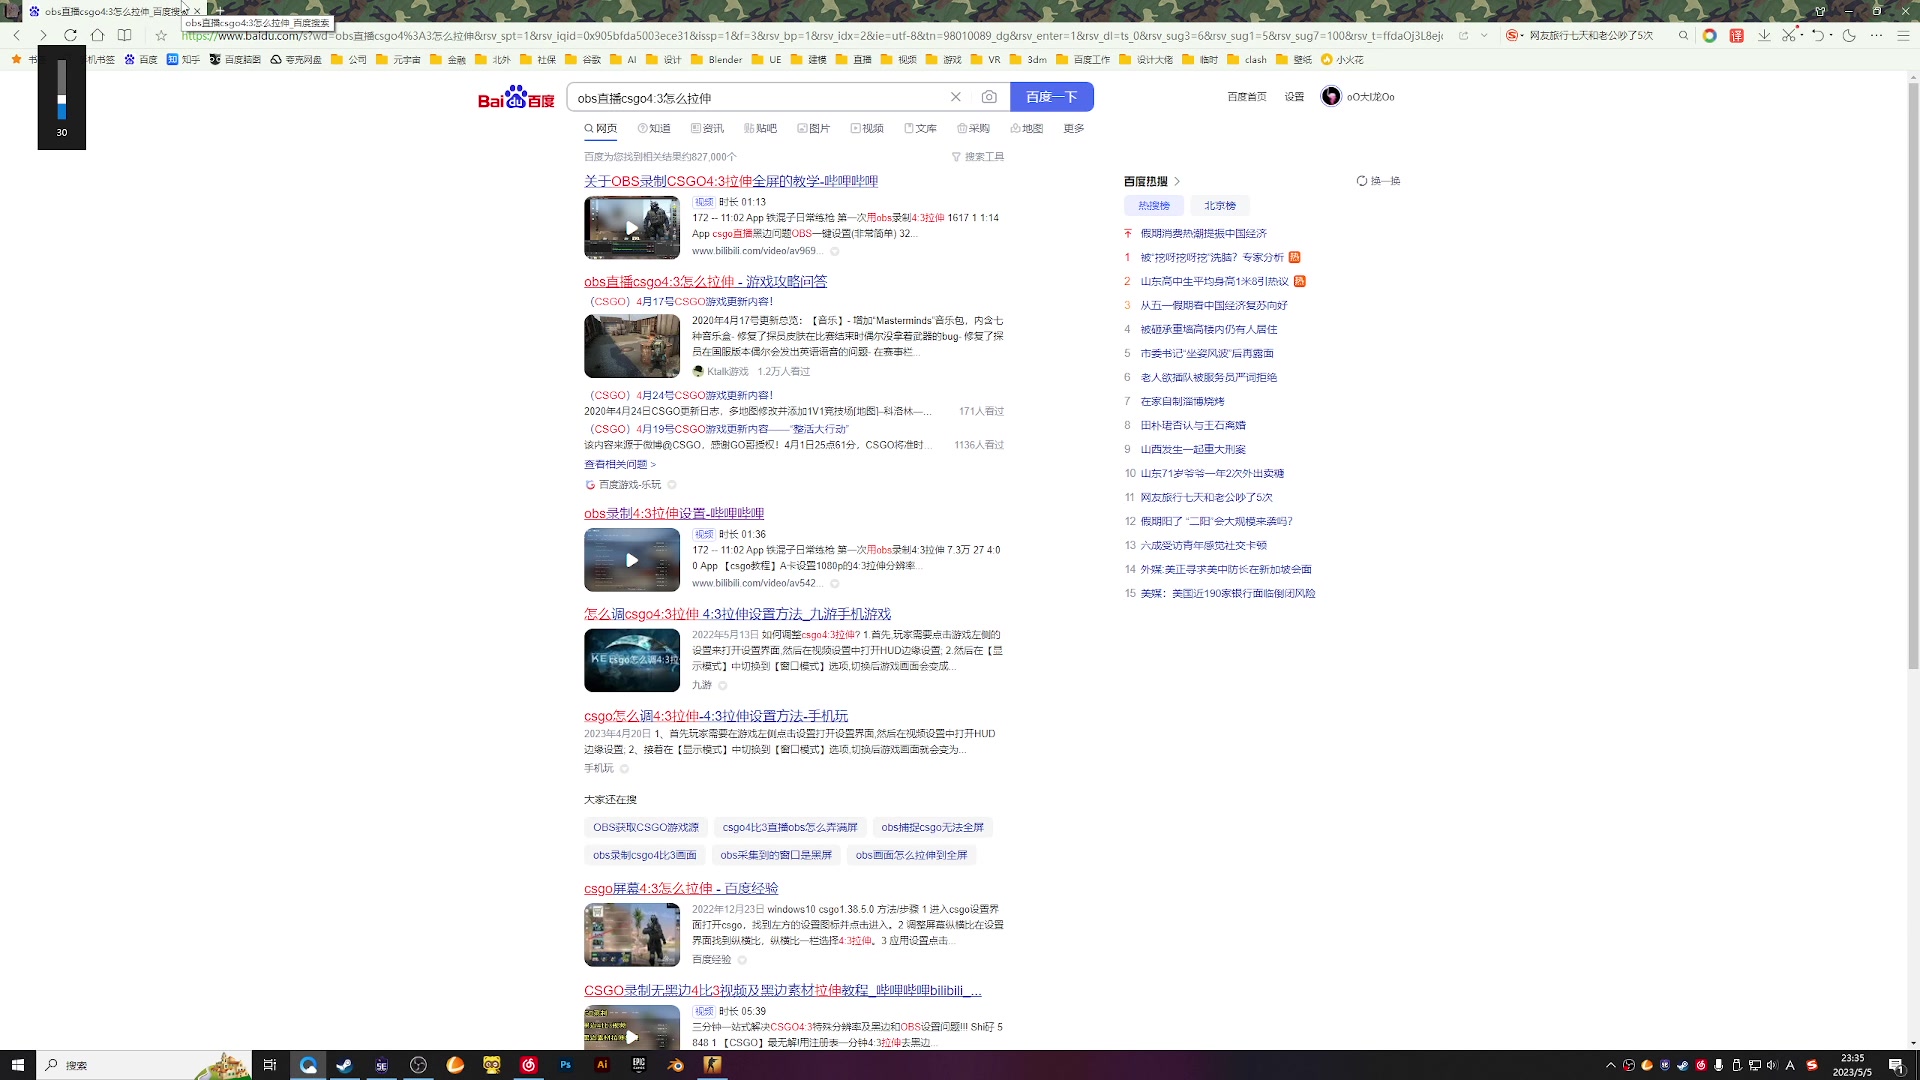
Task: Expand 查看相关问题 link
Action: pos(620,464)
